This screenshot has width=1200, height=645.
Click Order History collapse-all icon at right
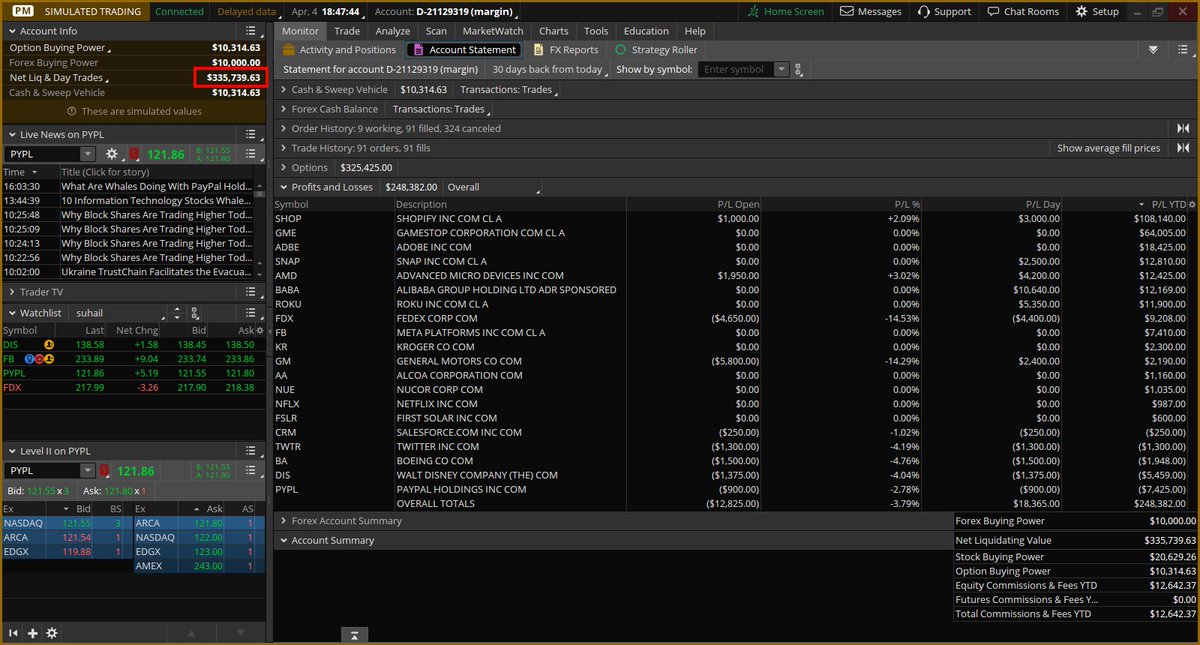[x=1183, y=129]
